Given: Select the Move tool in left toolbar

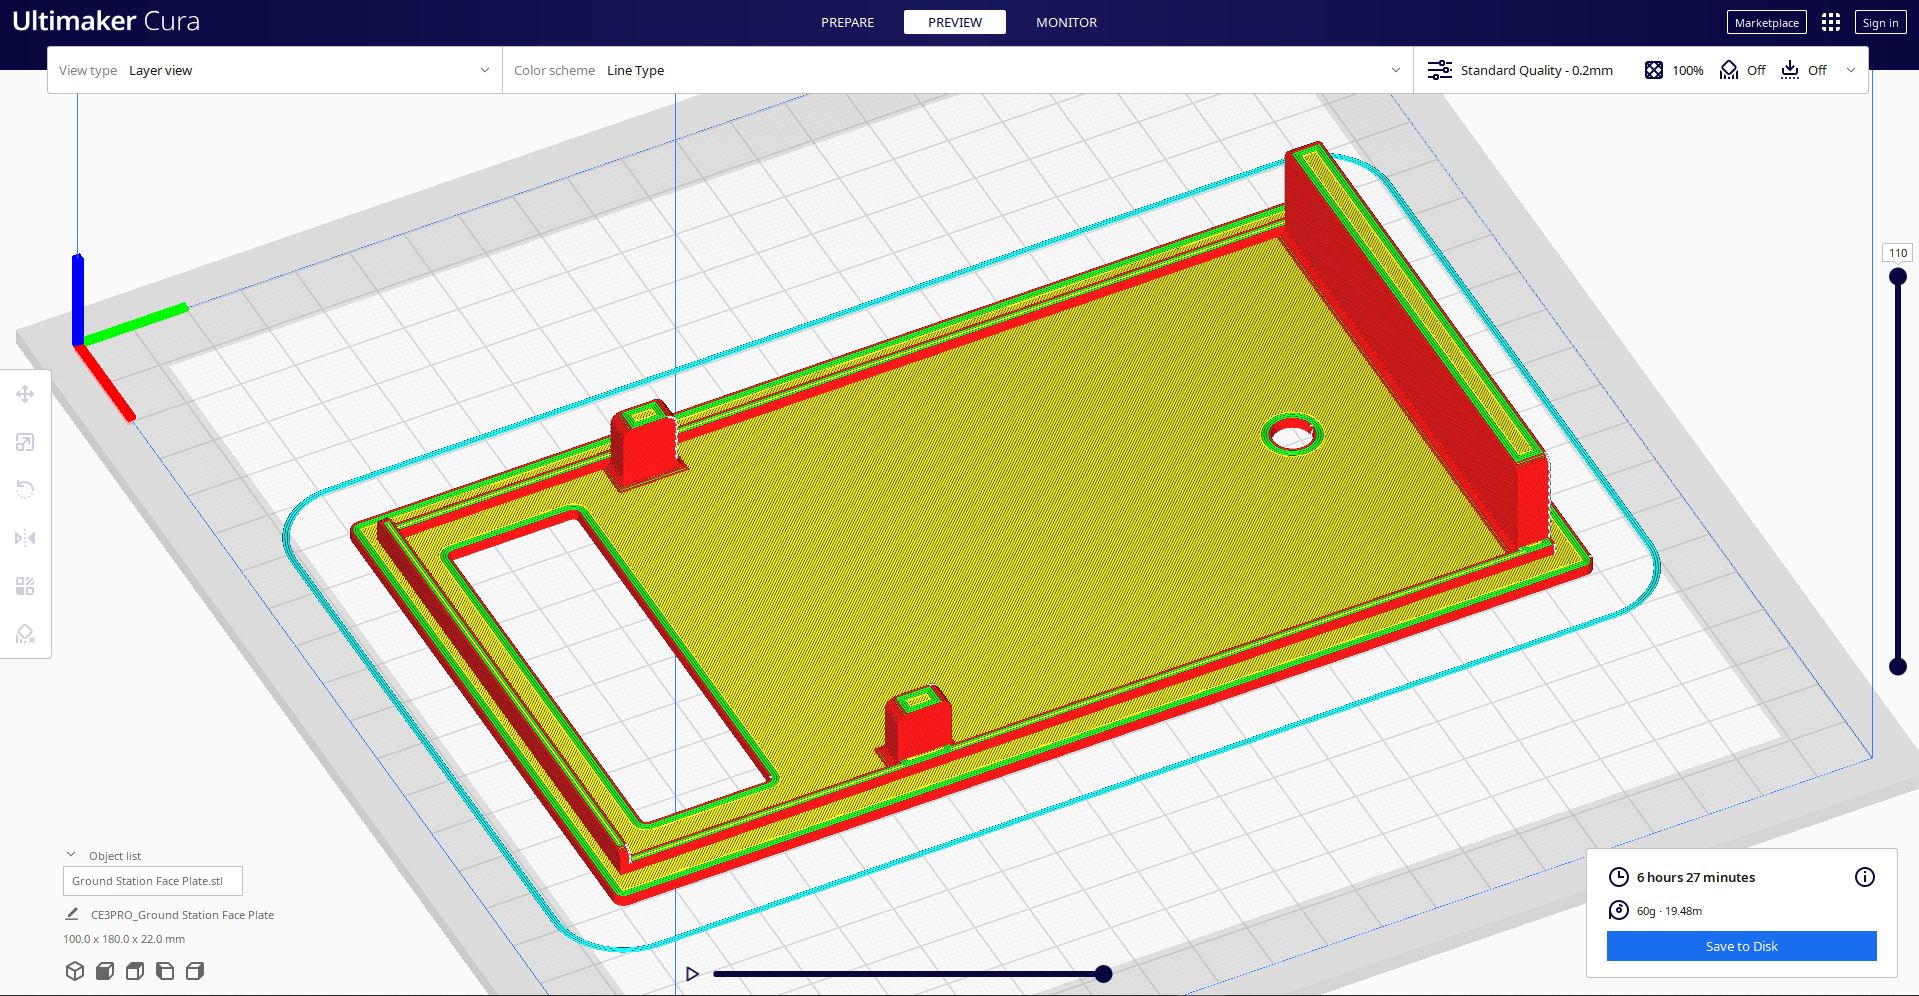Looking at the screenshot, I should click(25, 394).
